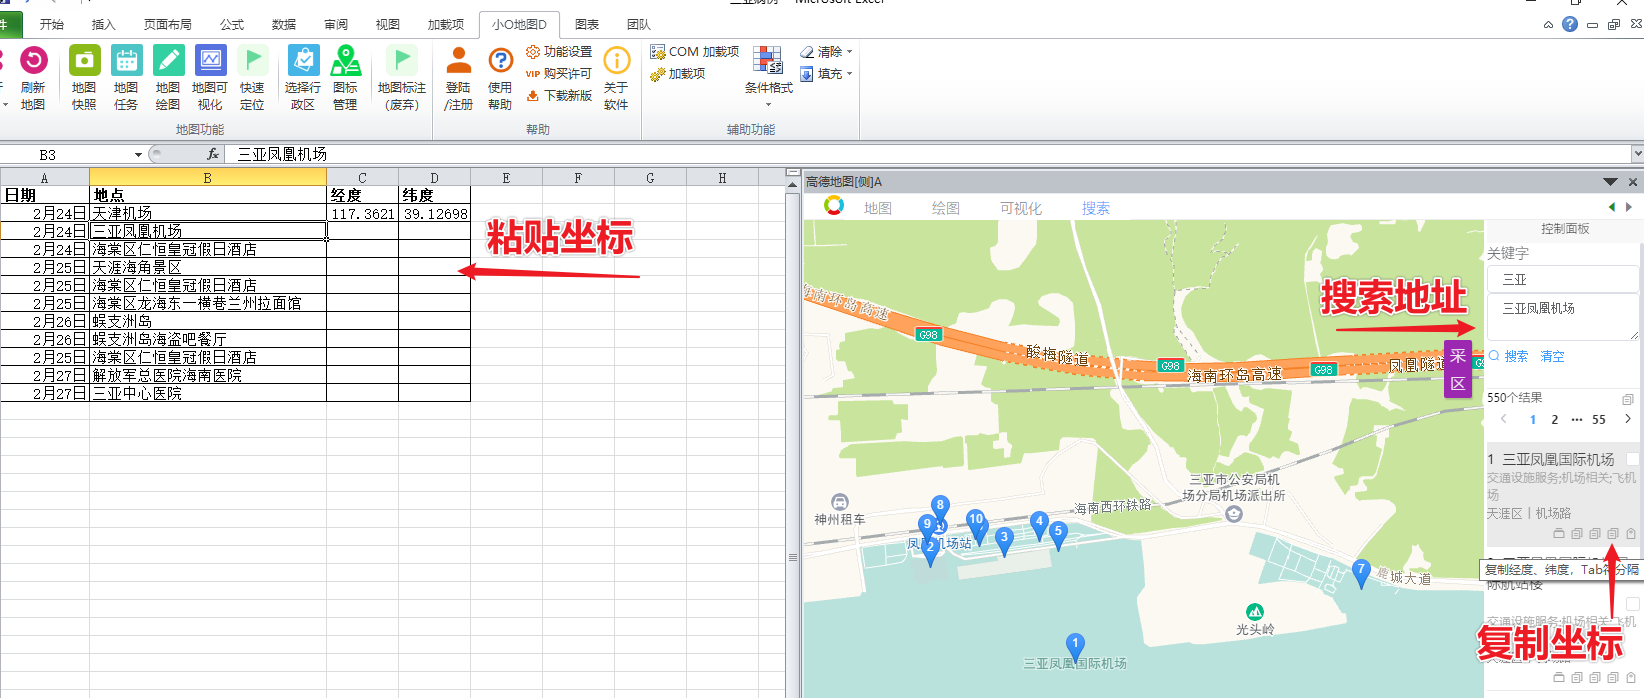Click the insert function fx icon

click(213, 154)
